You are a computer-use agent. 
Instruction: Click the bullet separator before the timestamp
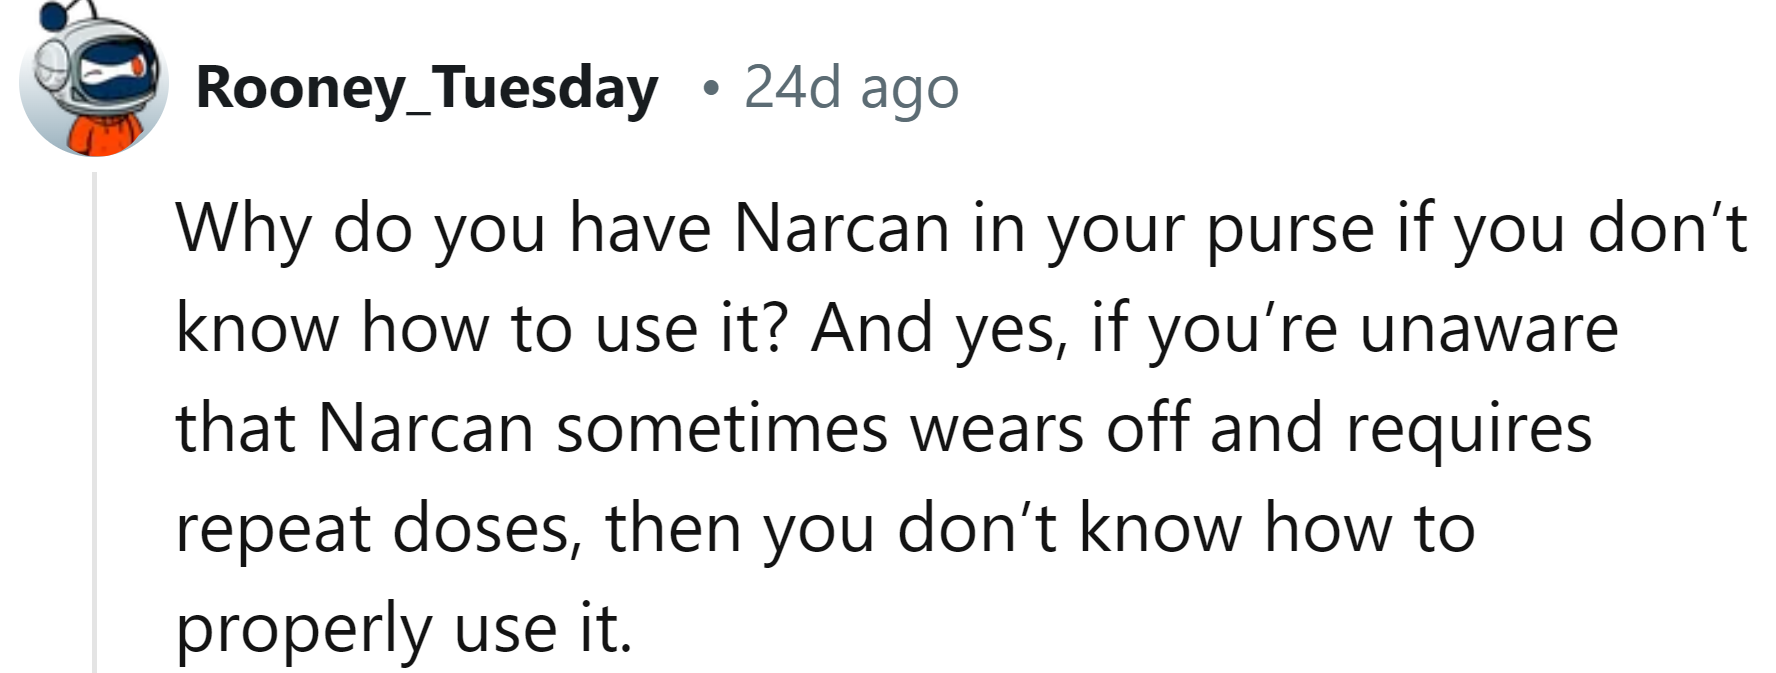coord(710,89)
